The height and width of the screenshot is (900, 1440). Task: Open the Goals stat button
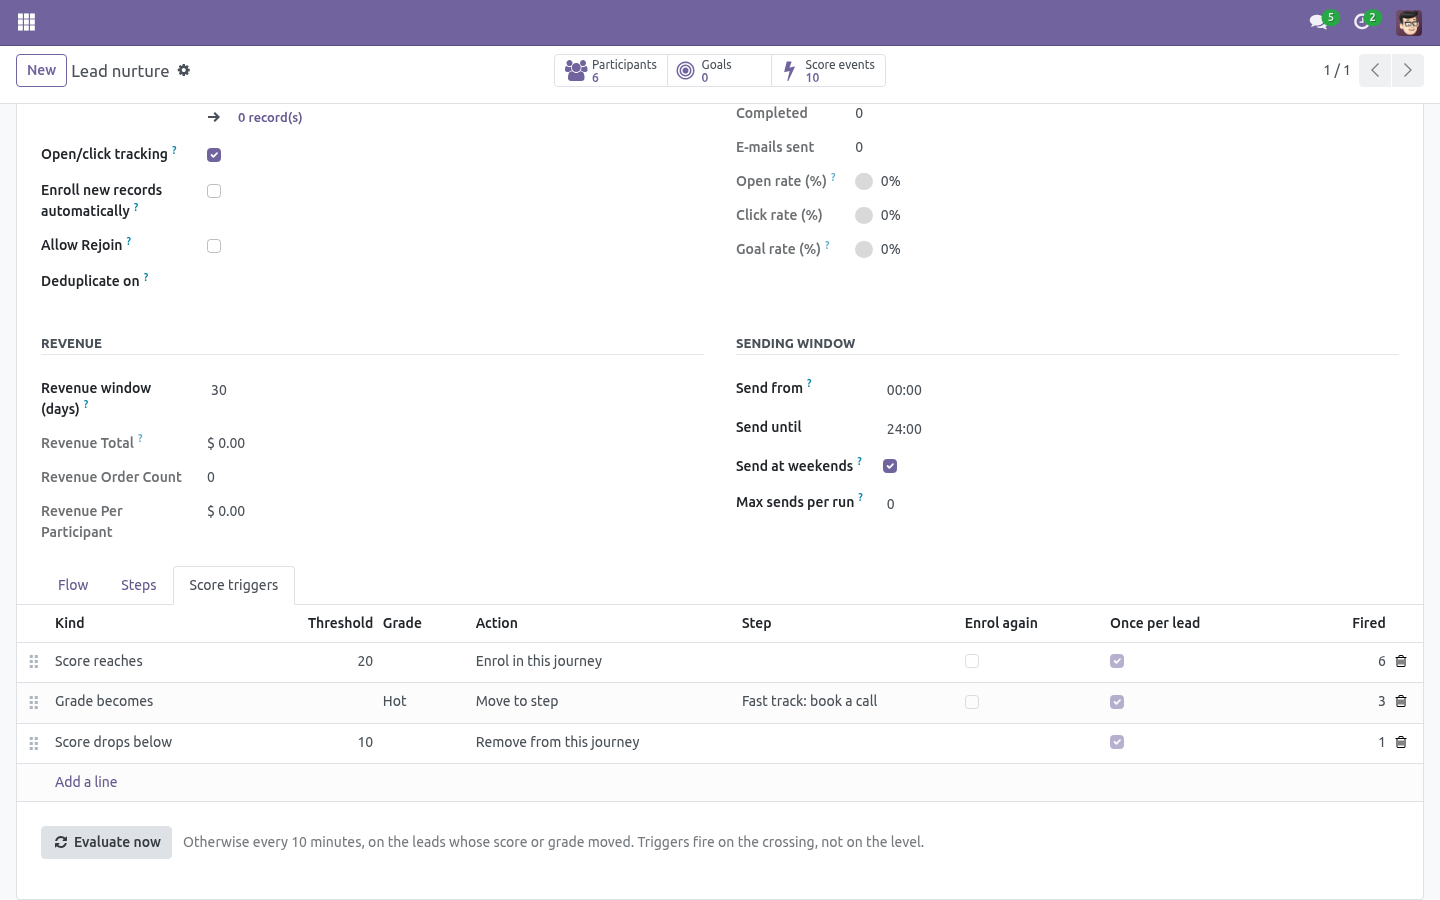pos(719,70)
